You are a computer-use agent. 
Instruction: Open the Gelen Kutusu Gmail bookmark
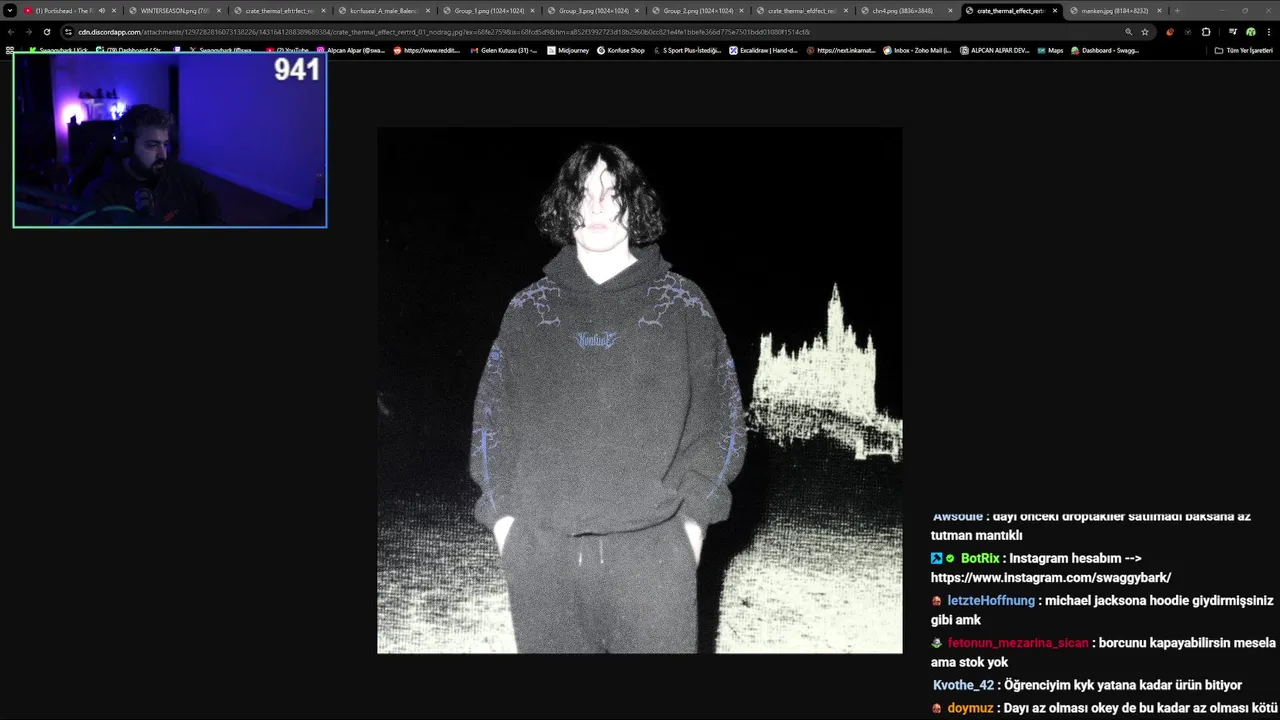[503, 50]
